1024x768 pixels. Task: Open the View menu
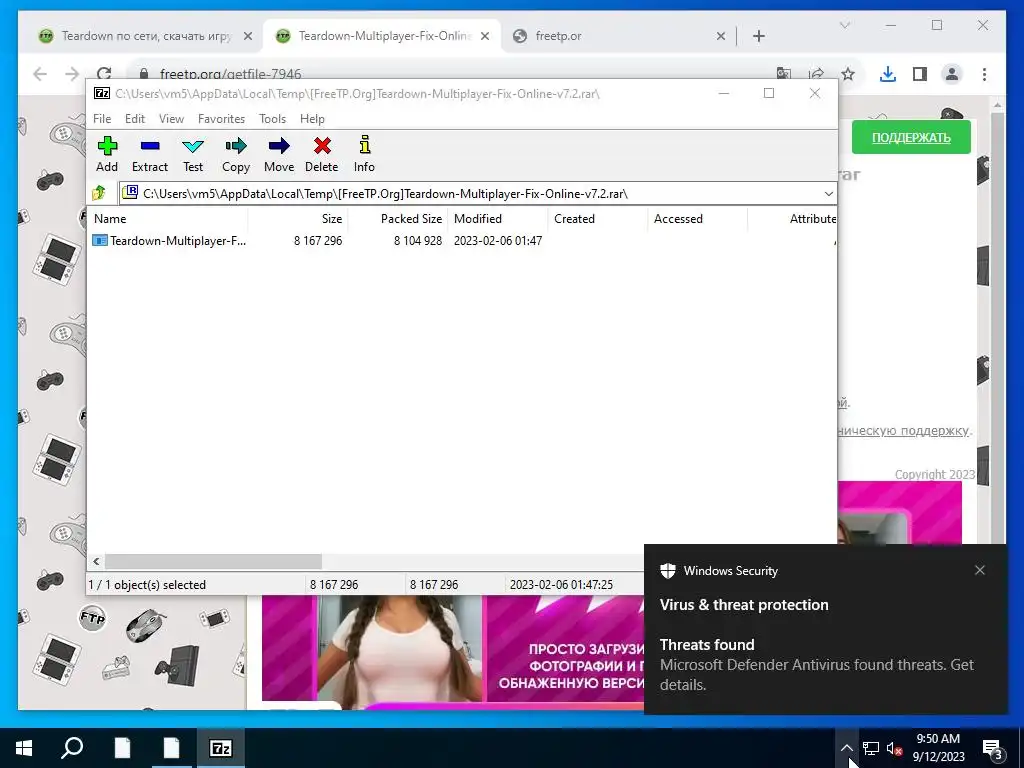click(x=171, y=119)
